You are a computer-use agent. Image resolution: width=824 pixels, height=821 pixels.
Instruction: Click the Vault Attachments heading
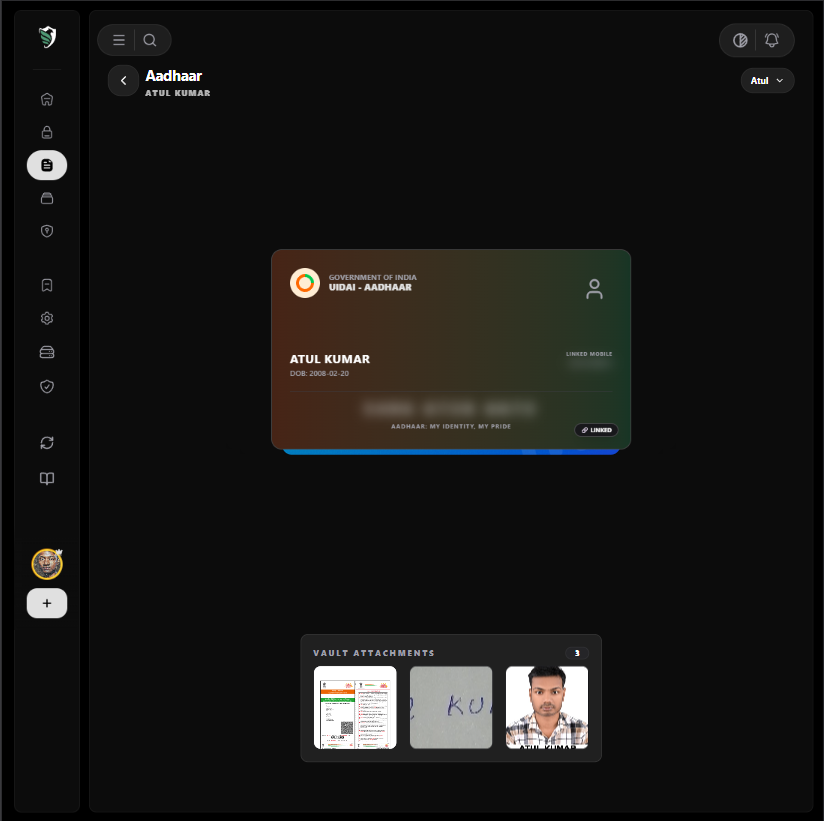coord(374,653)
